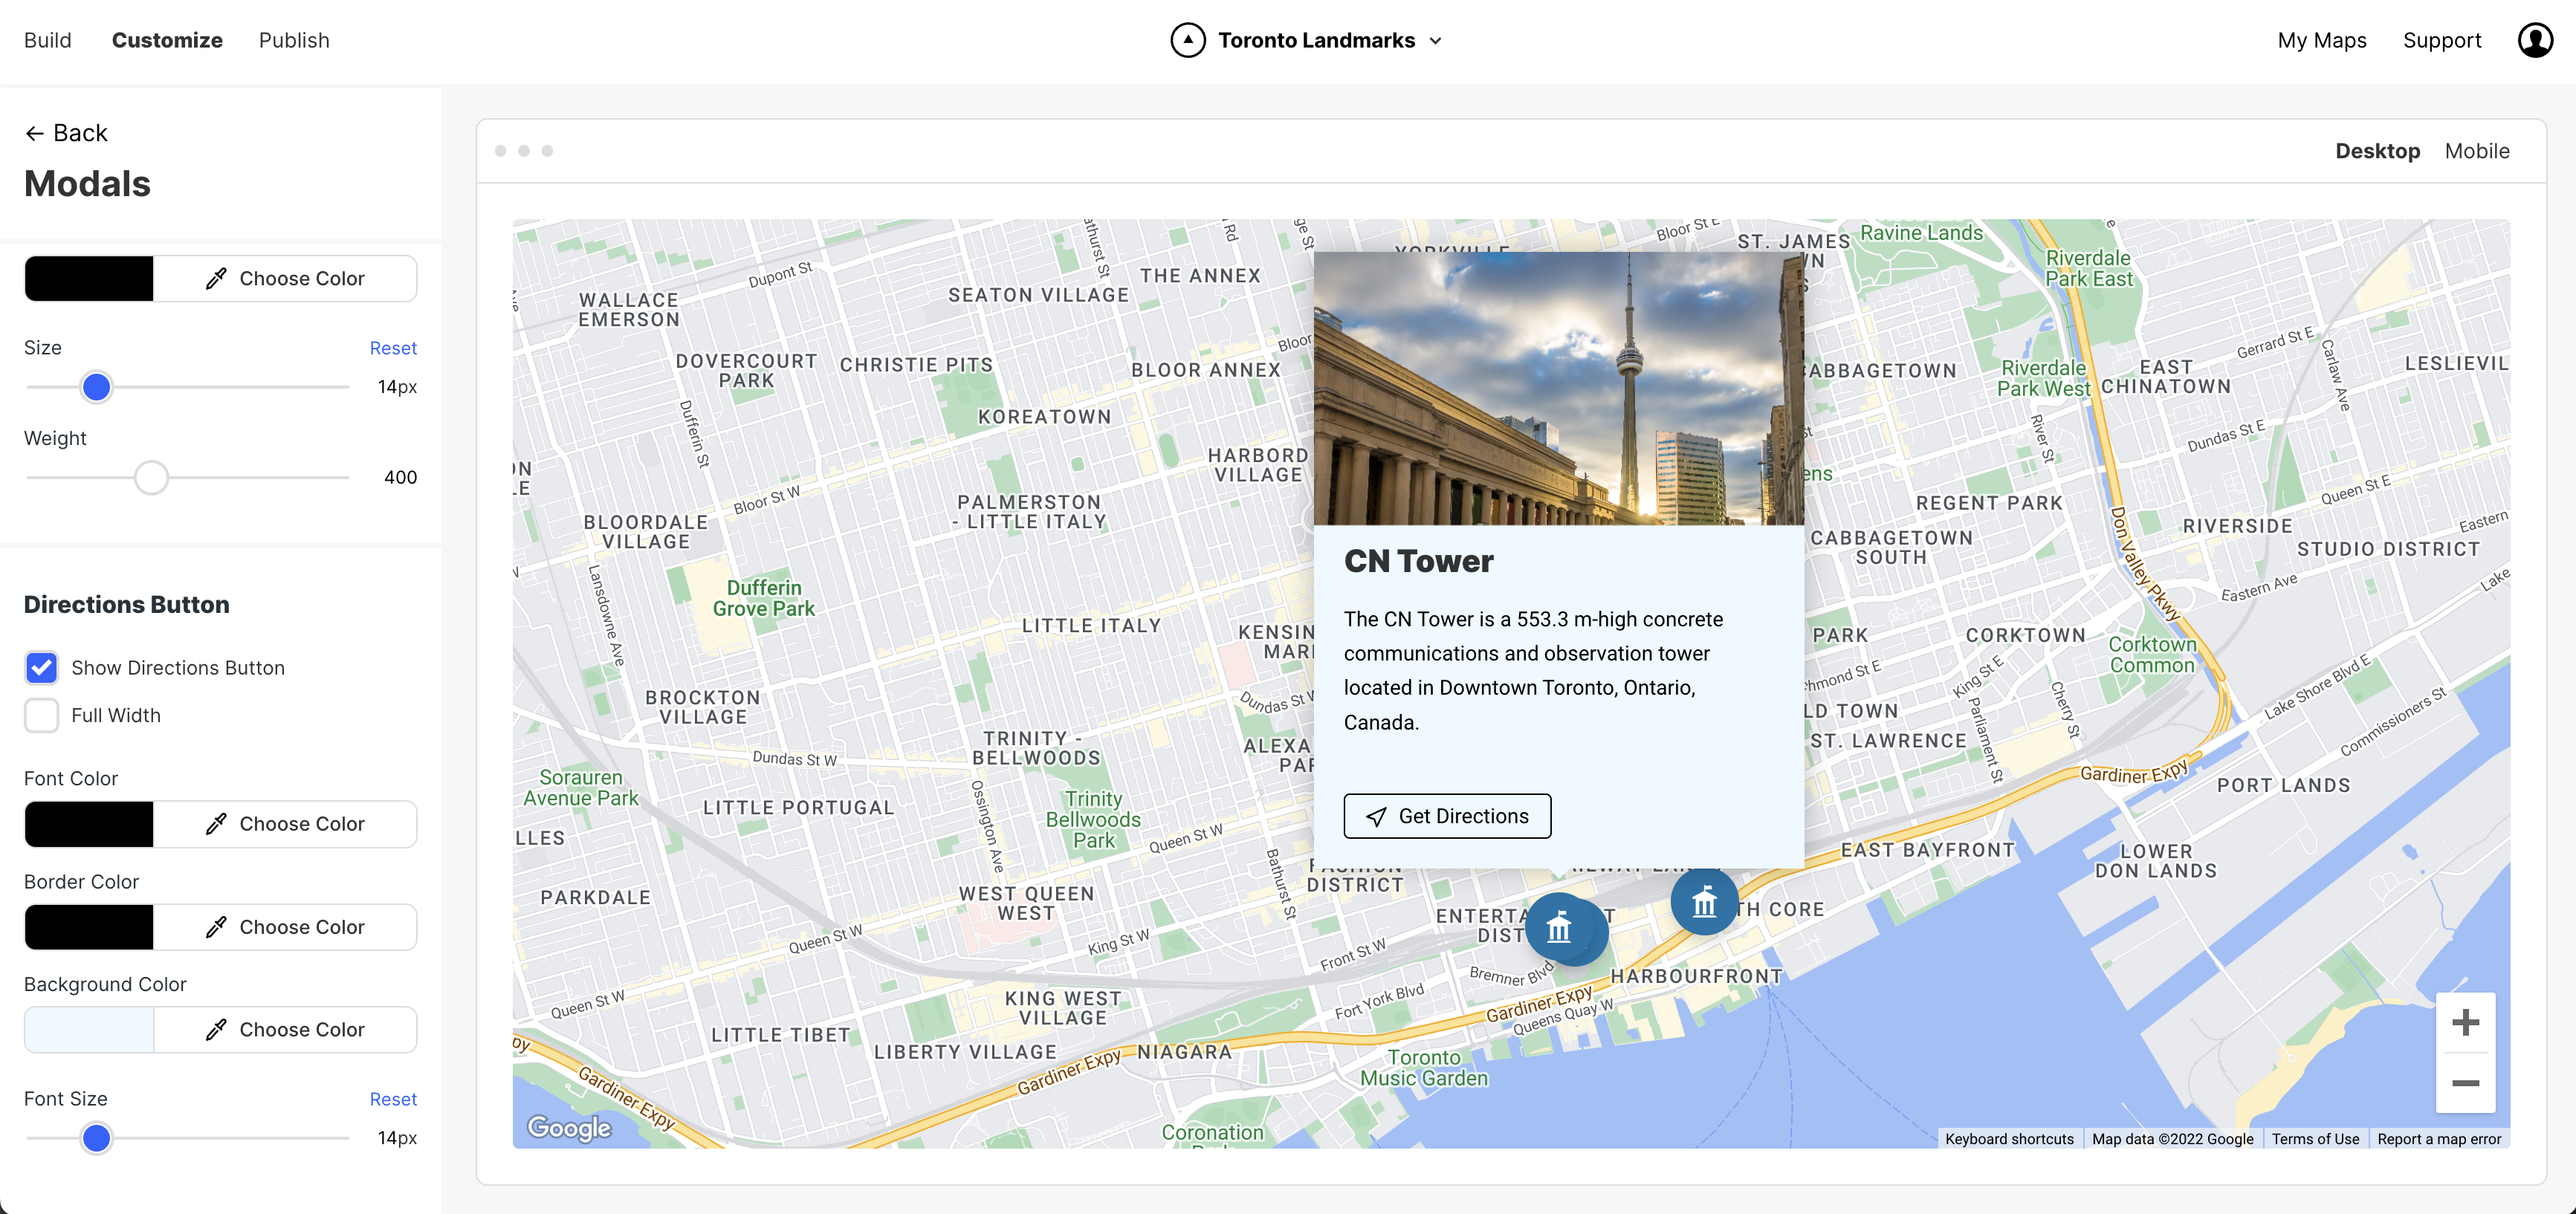This screenshot has height=1214, width=2576.
Task: Click the Google logo on the map
Action: point(569,1128)
